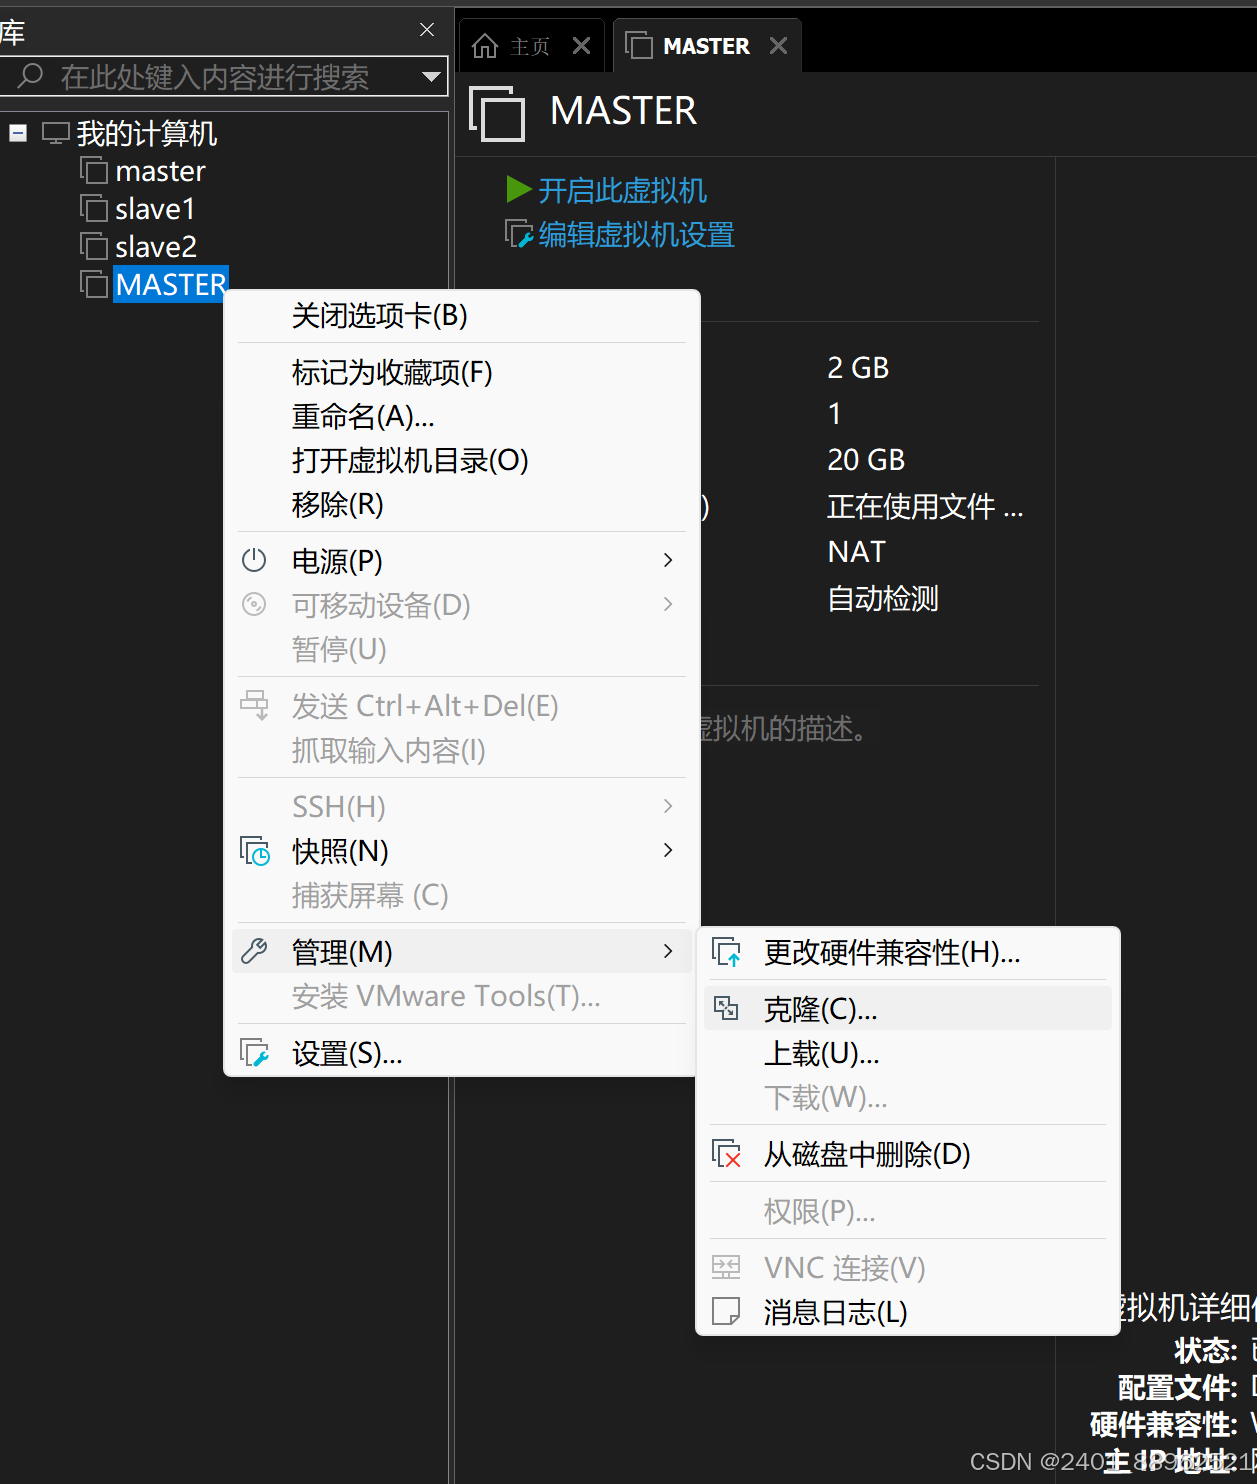Viewport: 1257px width, 1484px height.
Task: Expand the 管理(M) submenu arrow
Action: (x=668, y=951)
